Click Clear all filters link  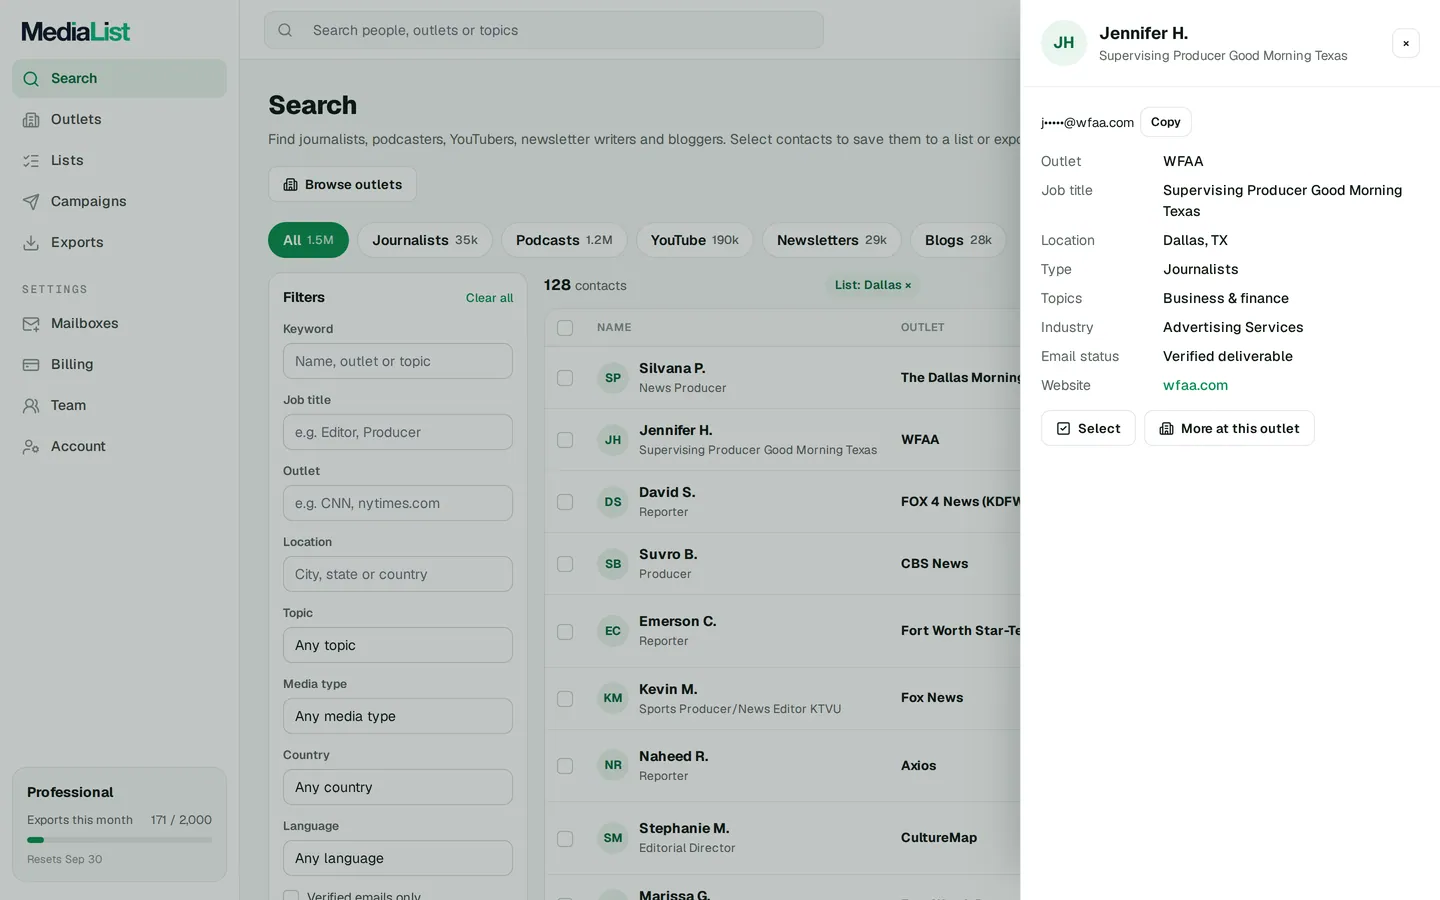click(489, 298)
